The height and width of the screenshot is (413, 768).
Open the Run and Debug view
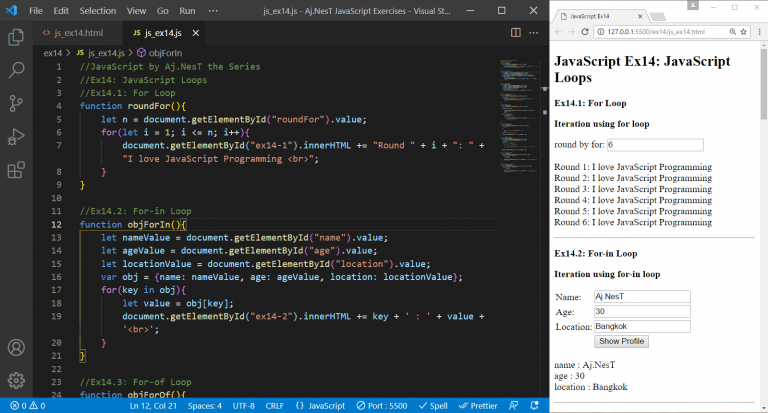(x=16, y=136)
